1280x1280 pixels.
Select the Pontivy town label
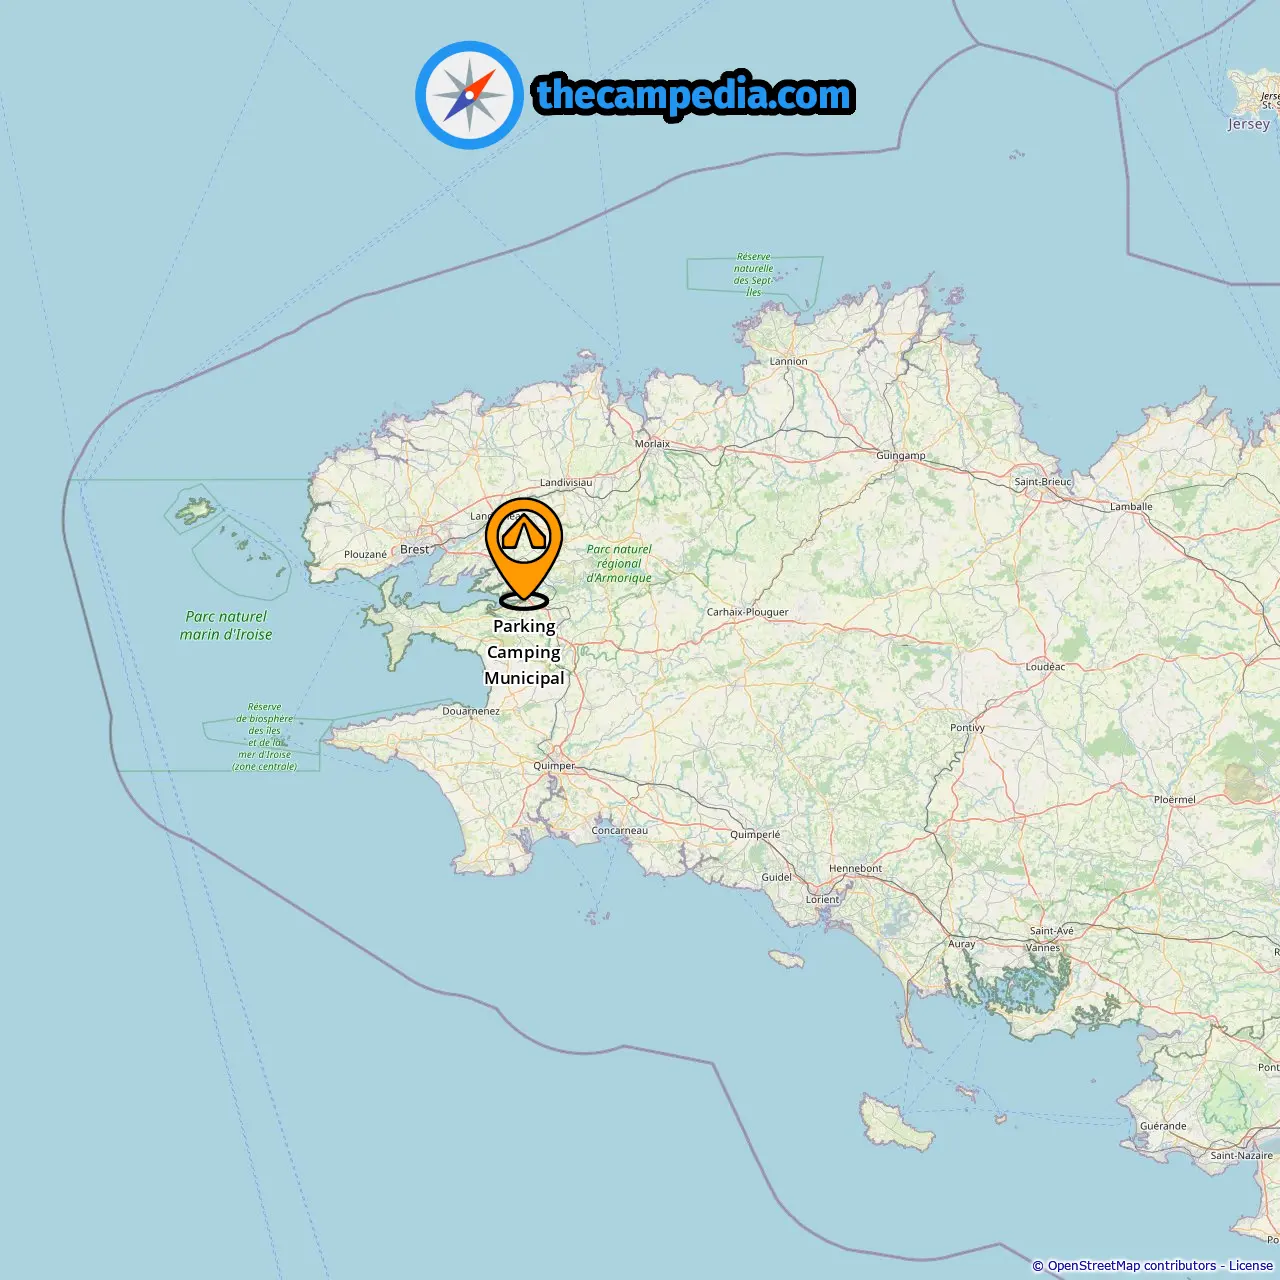click(967, 728)
